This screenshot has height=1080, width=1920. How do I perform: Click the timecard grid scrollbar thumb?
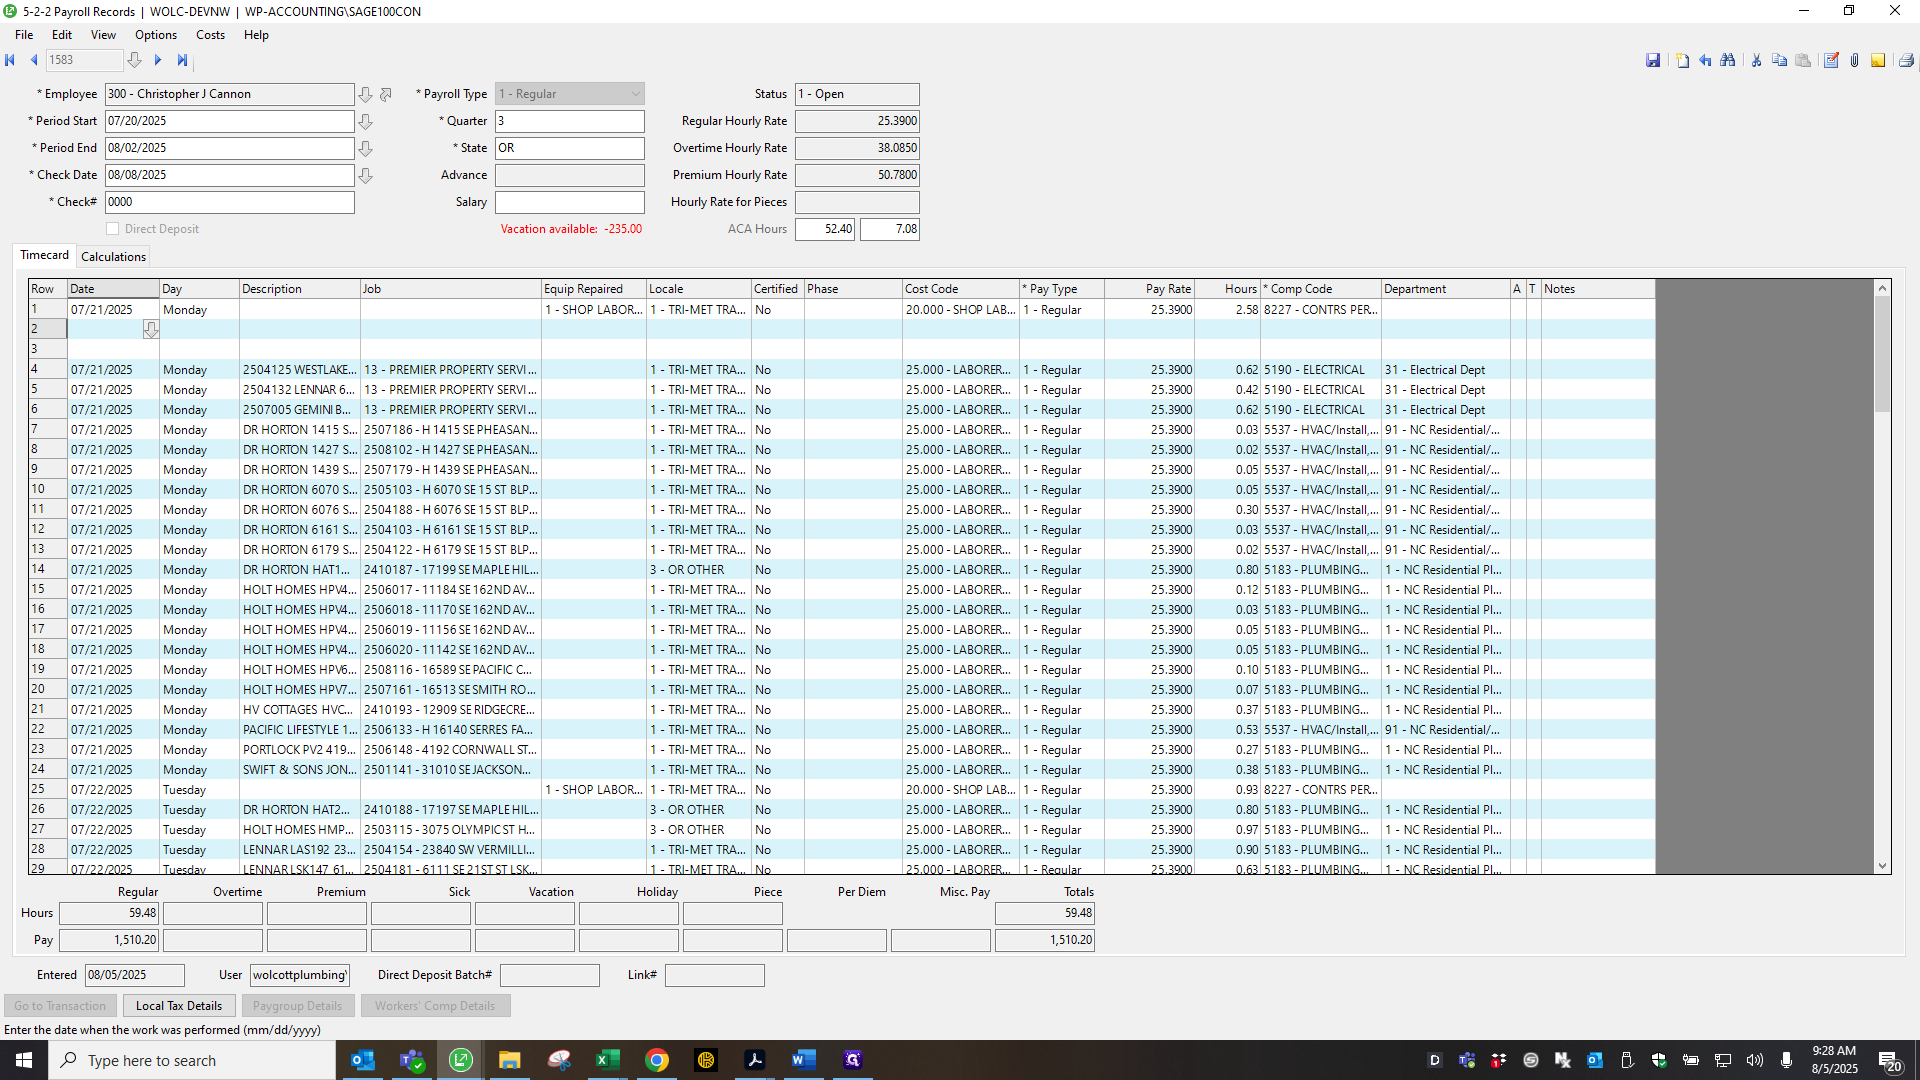tap(1882, 354)
